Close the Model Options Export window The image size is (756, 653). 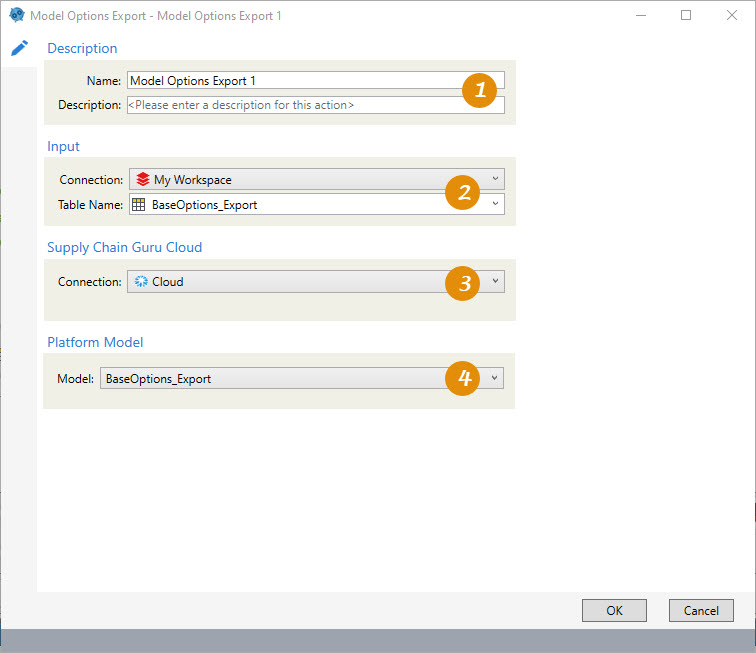pos(731,15)
